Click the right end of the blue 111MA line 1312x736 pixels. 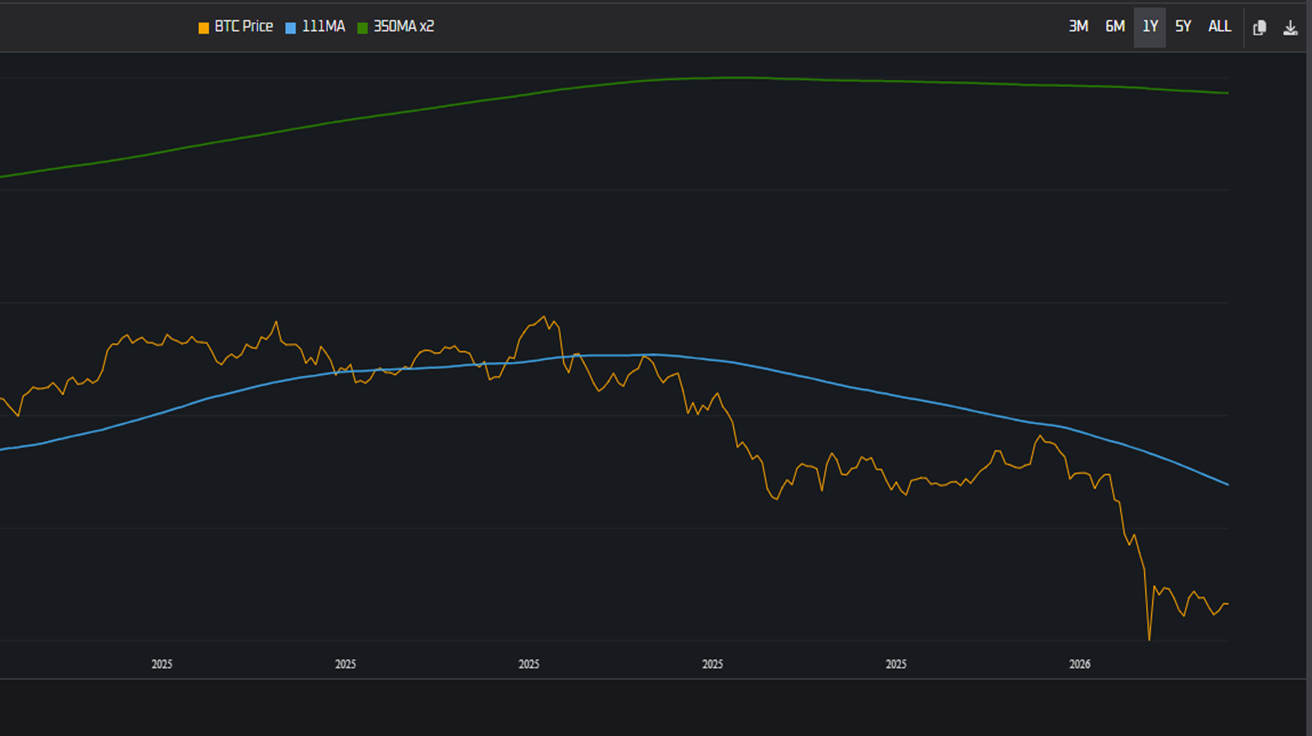1227,484
